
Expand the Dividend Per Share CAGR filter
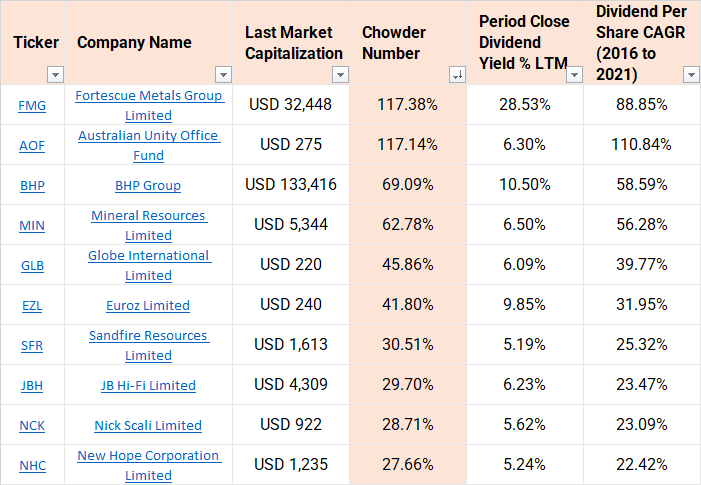click(690, 75)
